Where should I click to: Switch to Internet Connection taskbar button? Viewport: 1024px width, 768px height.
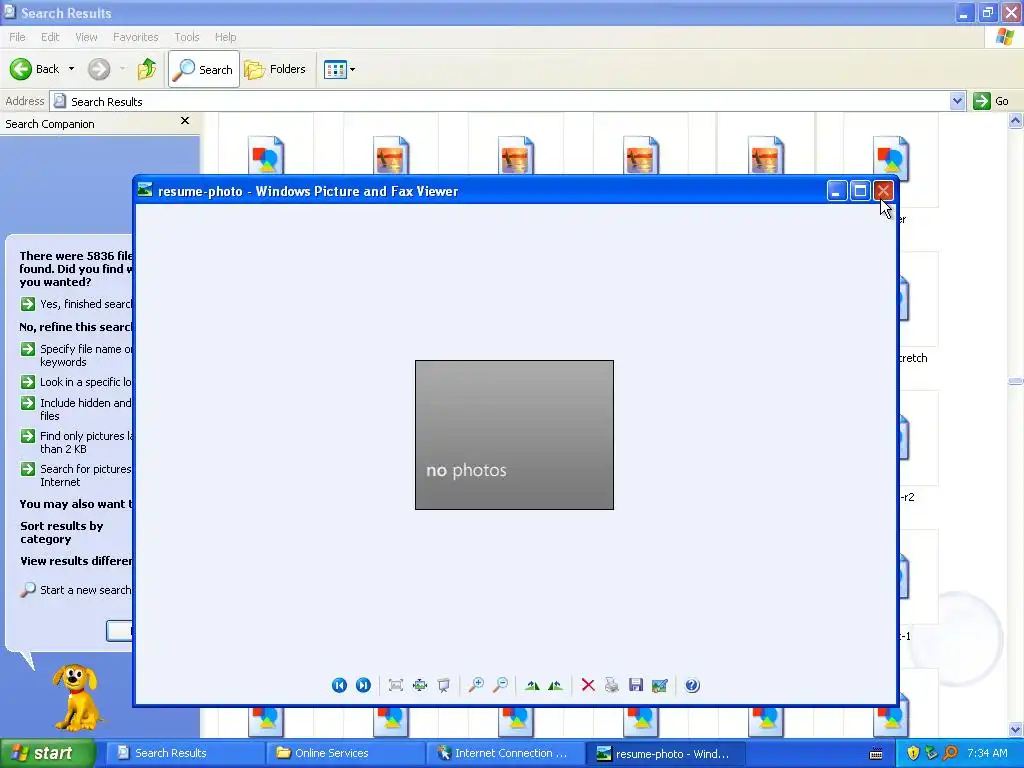[505, 753]
